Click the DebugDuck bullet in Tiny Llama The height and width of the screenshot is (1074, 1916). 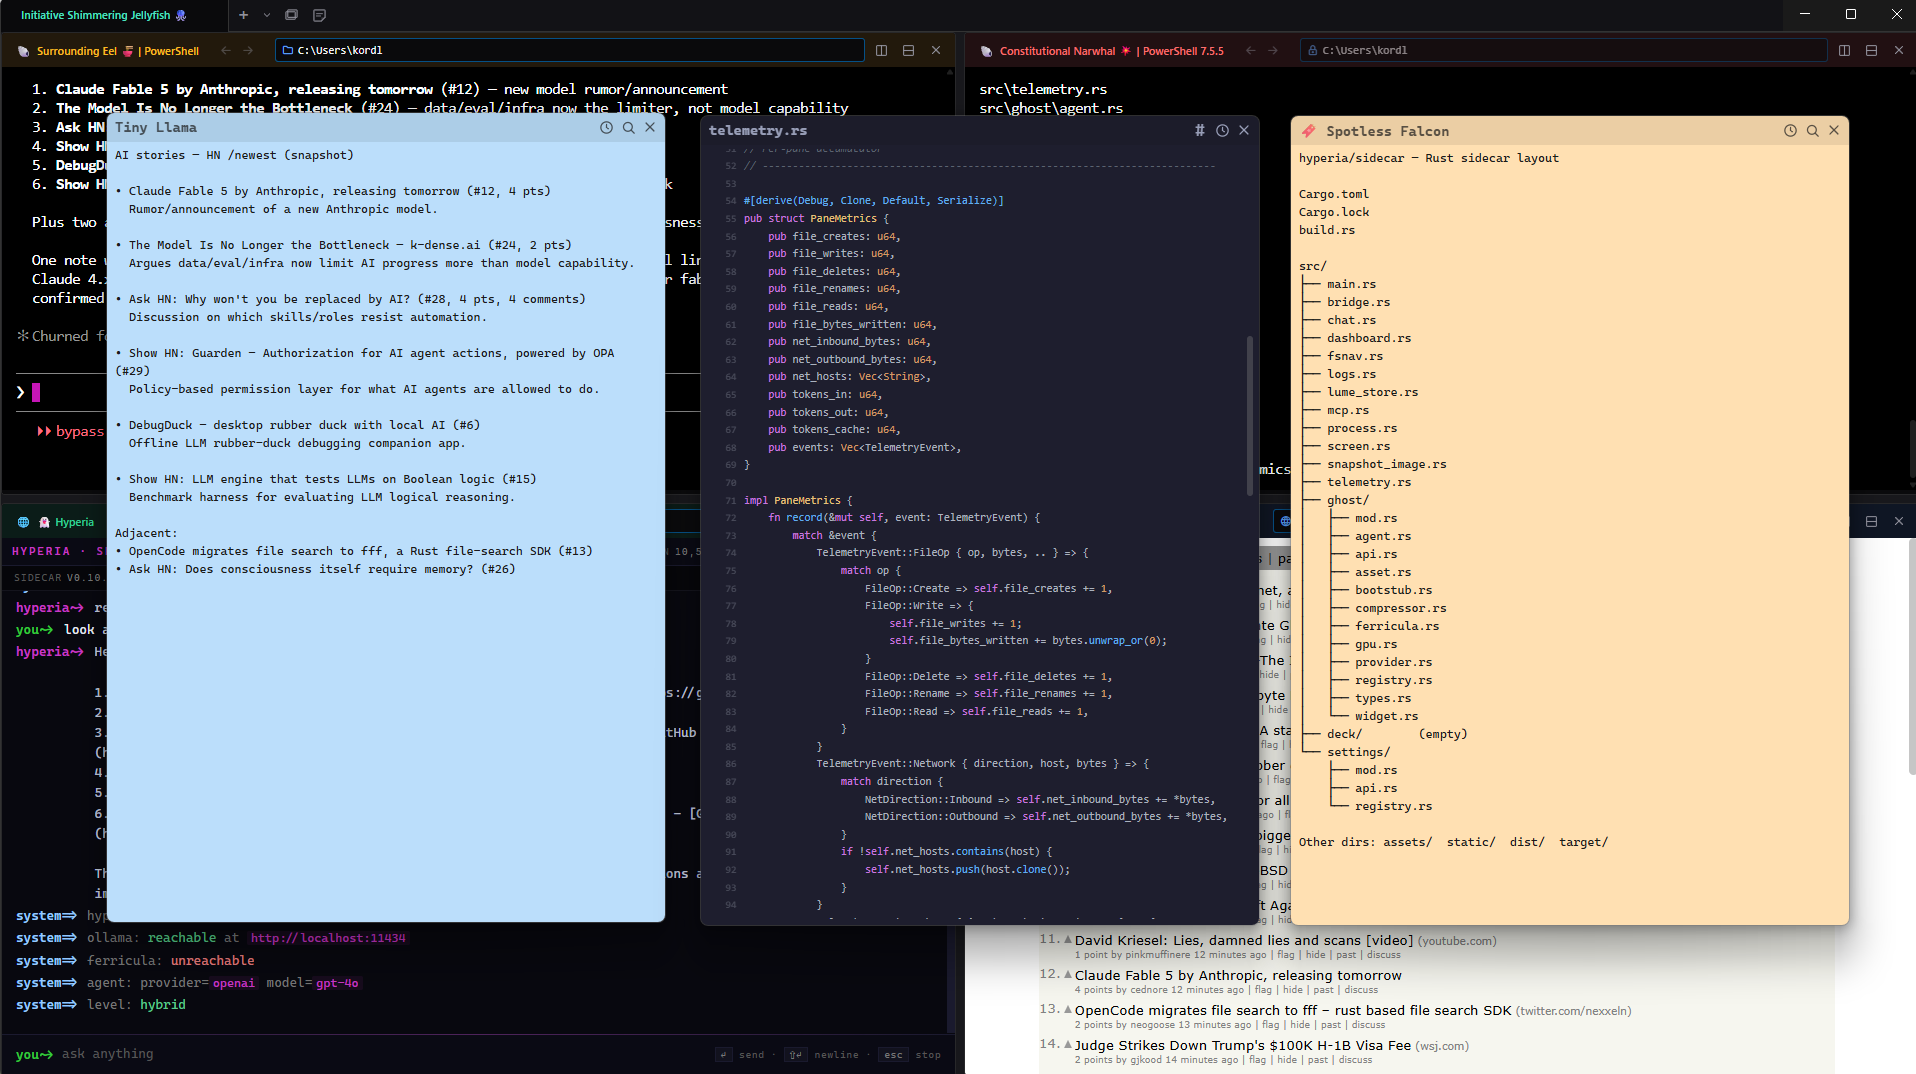tap(304, 425)
